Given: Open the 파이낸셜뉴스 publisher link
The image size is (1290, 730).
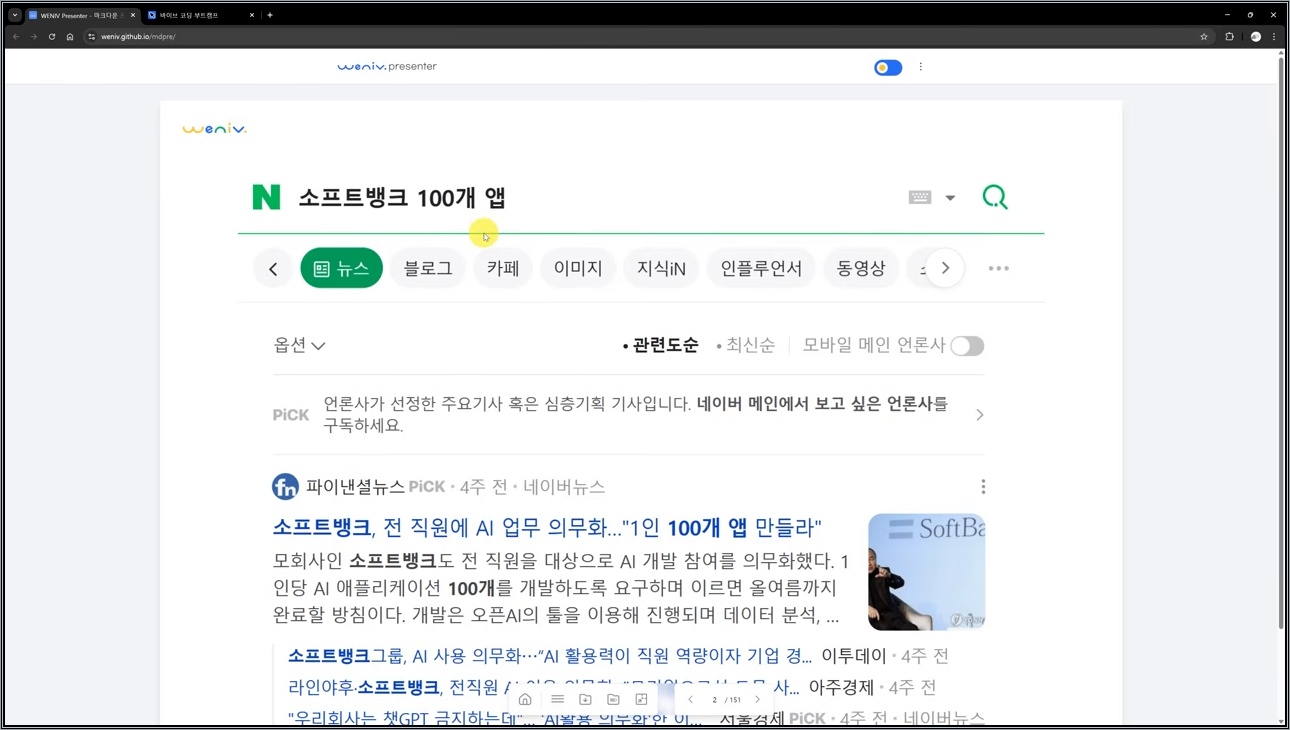Looking at the screenshot, I should pyautogui.click(x=355, y=487).
